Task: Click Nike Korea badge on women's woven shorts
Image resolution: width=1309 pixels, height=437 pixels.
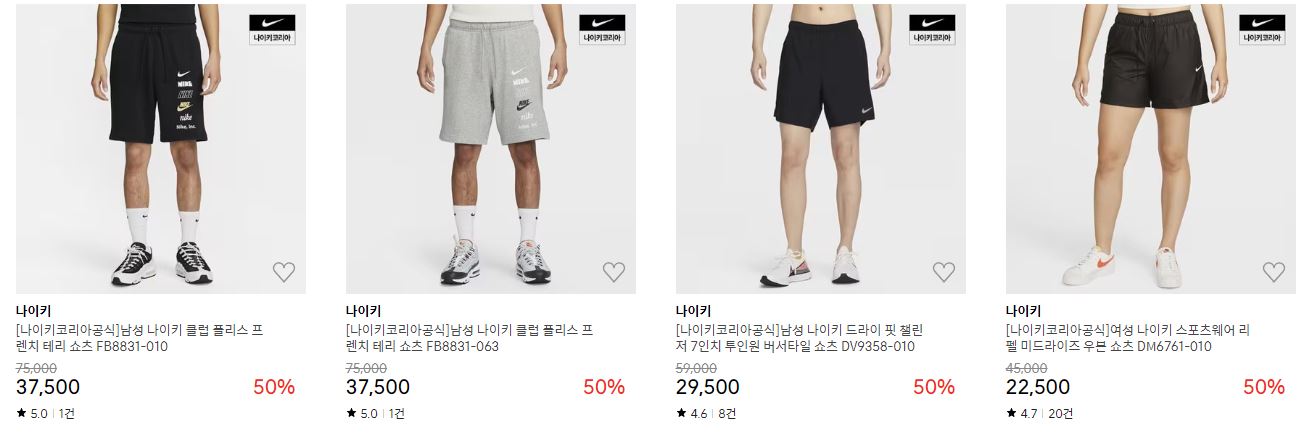Action: tap(1262, 30)
